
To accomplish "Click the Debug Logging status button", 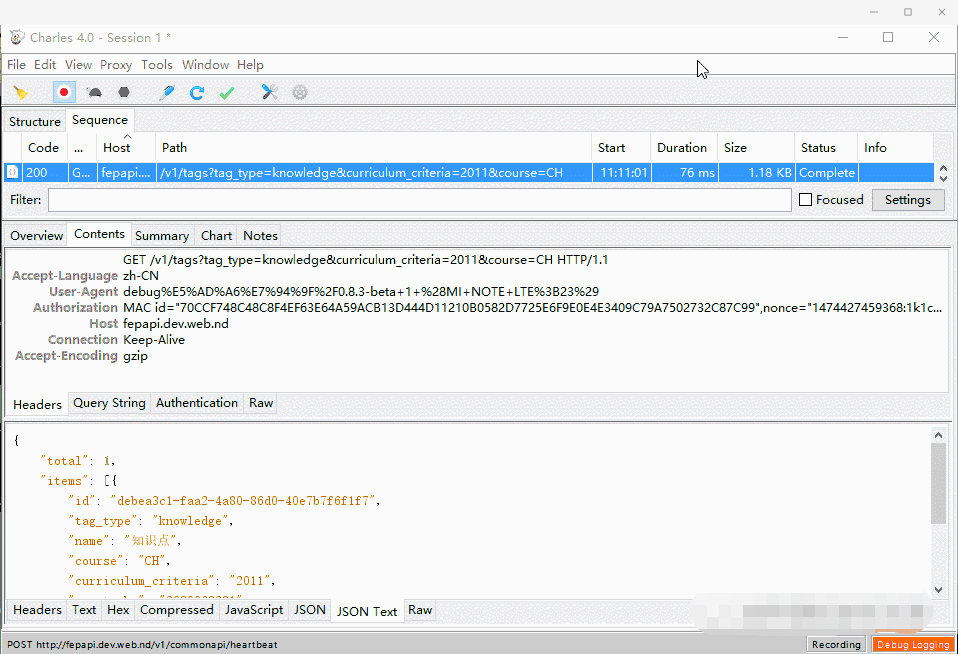I will (x=913, y=644).
